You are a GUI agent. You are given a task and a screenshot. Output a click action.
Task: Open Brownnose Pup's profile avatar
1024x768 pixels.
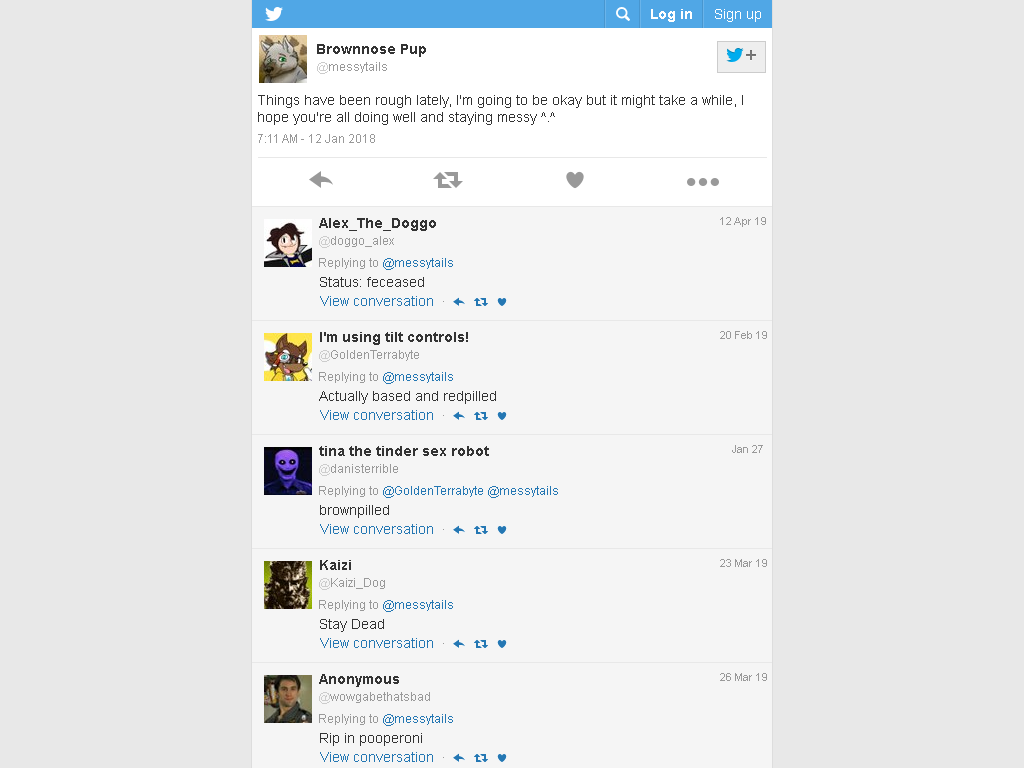pos(283,59)
